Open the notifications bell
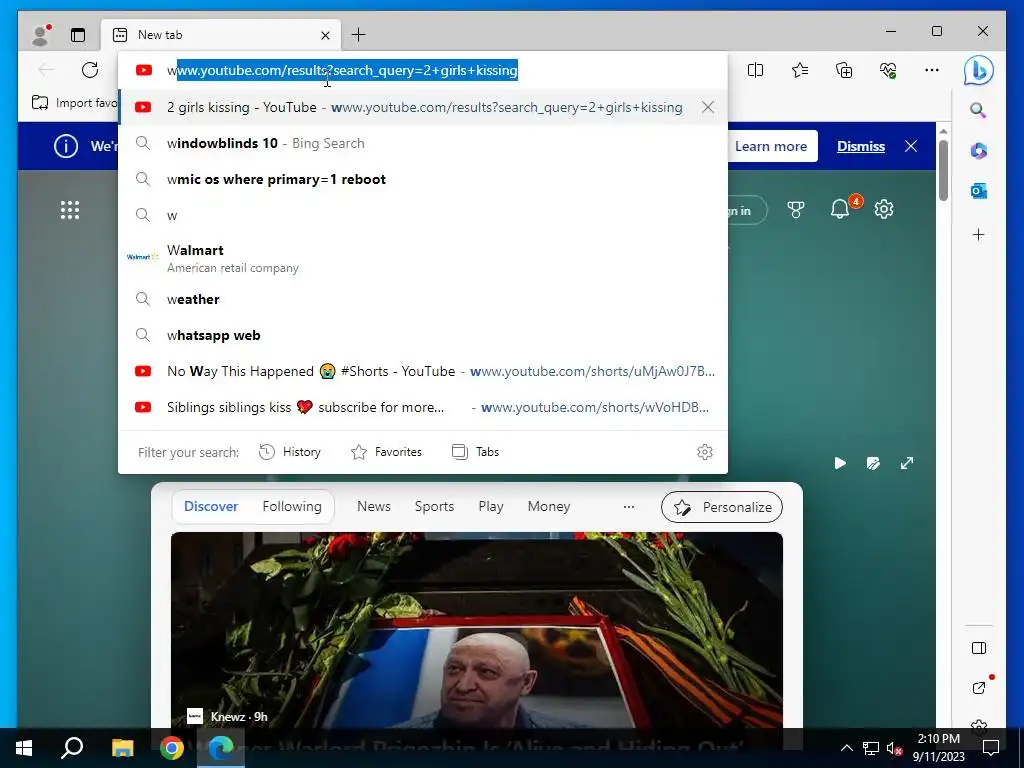The height and width of the screenshot is (768, 1024). click(x=840, y=209)
